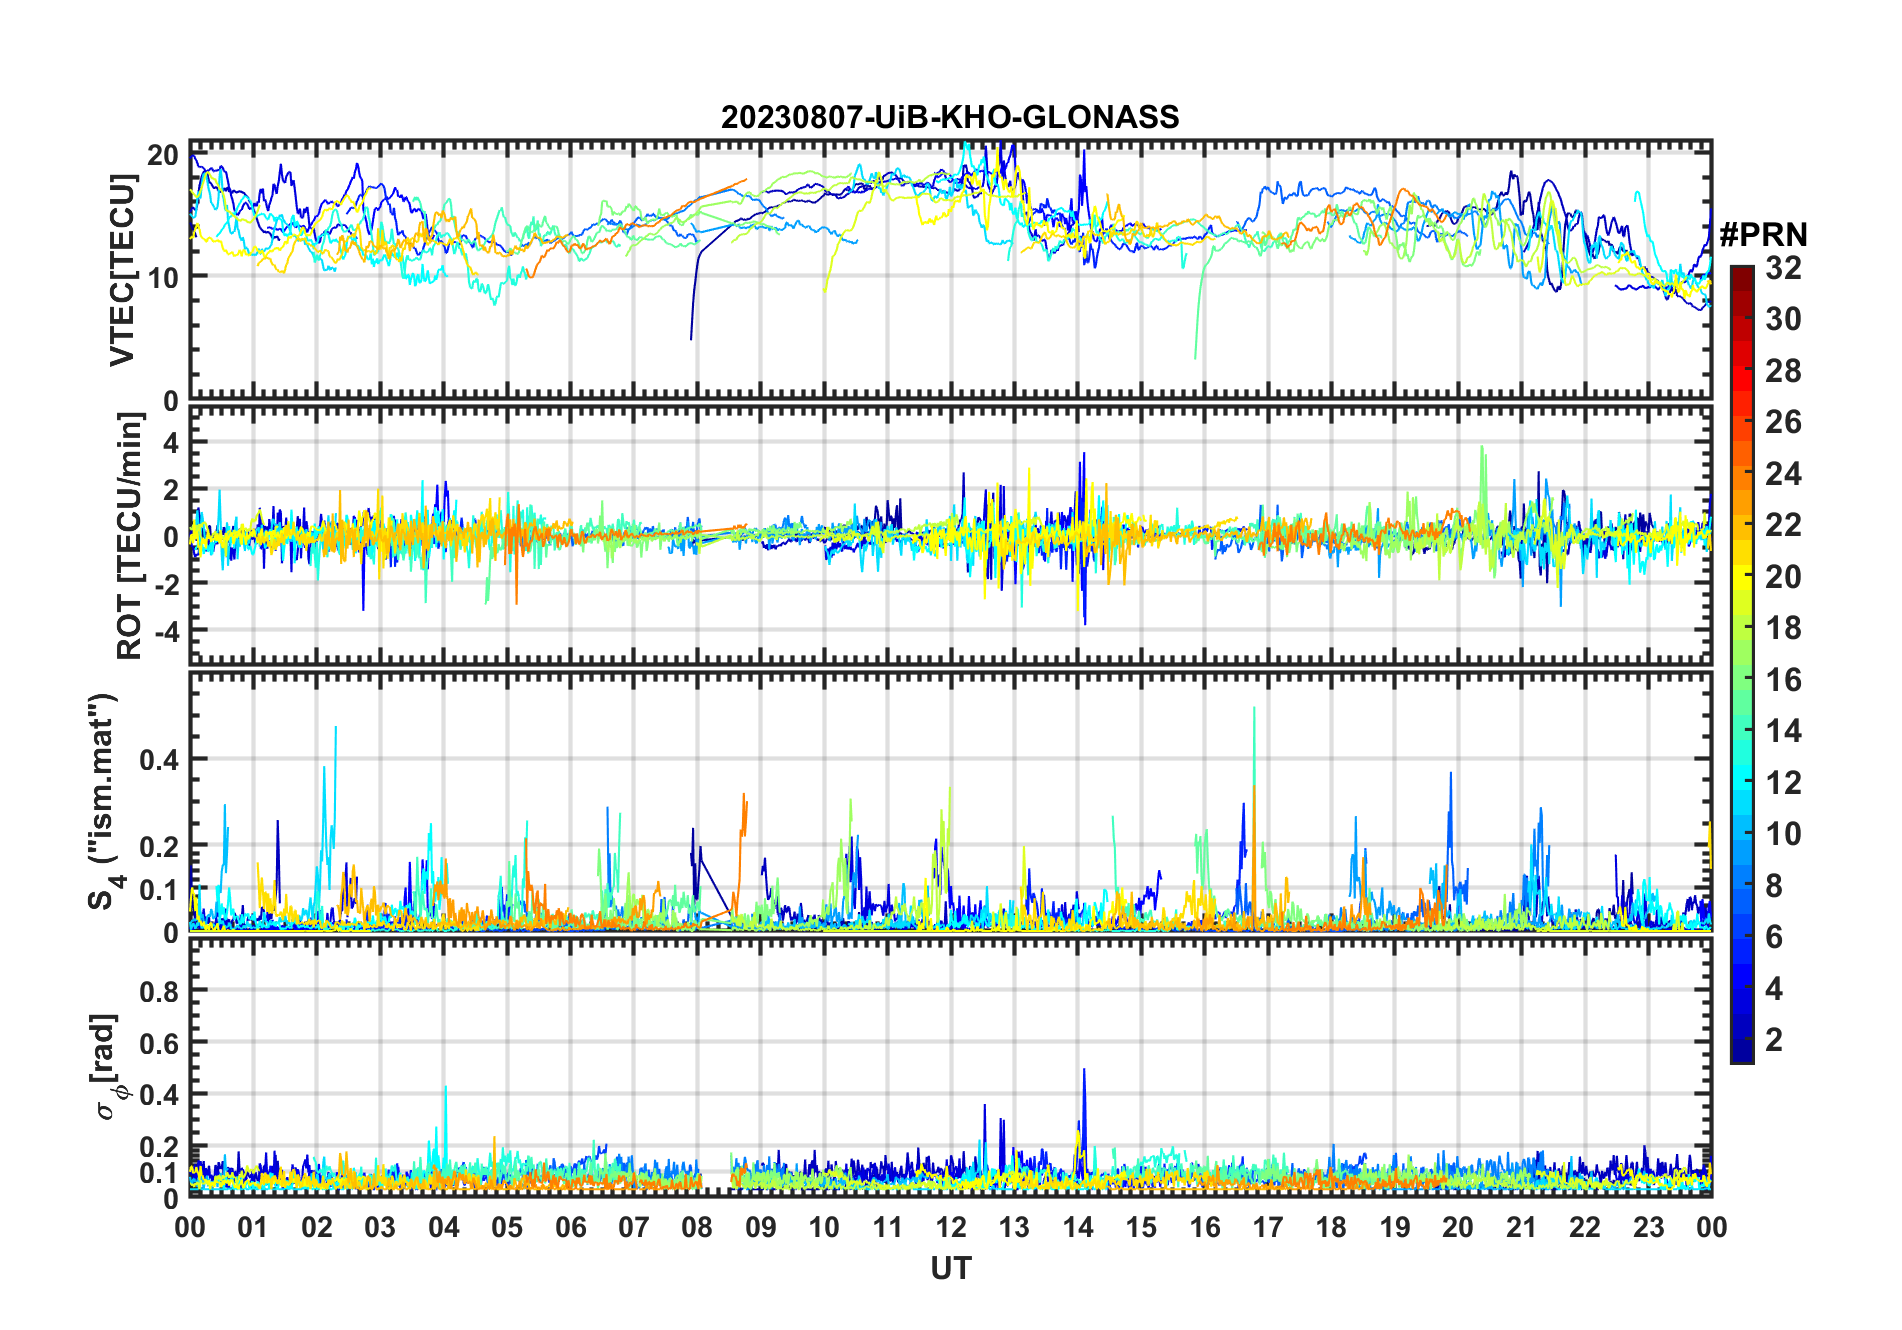Image resolution: width=1902 pixels, height=1330 pixels.
Task: Click the plot title 20230807-UiB-KHO-GLONASS
Action: 950,118
